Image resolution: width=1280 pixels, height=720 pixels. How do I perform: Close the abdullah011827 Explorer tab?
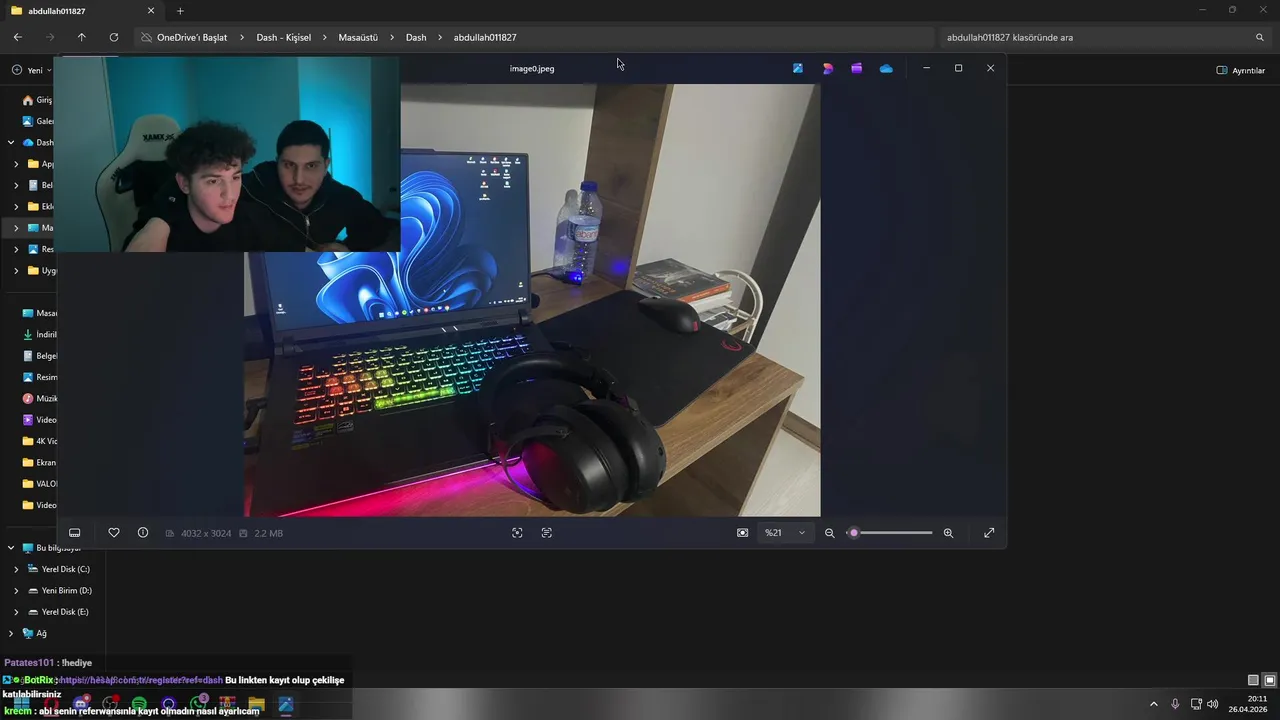coord(151,11)
